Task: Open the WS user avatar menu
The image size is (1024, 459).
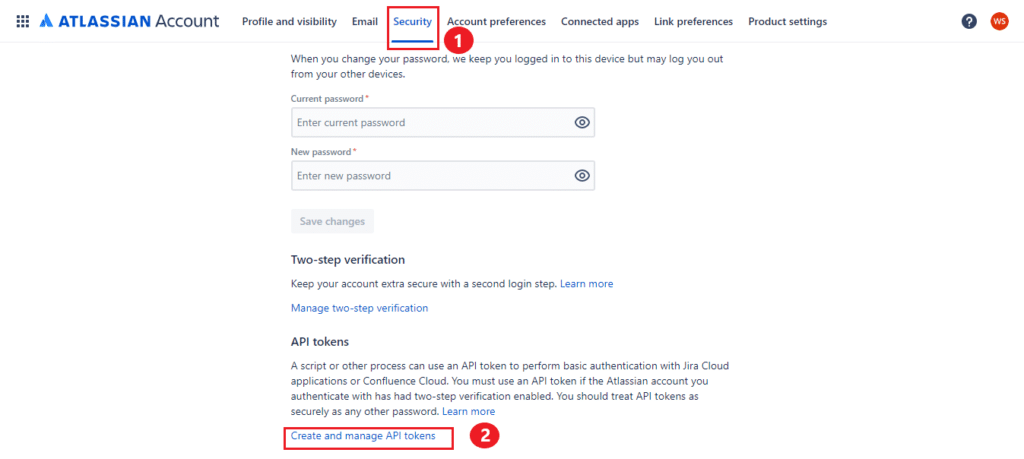Action: [x=999, y=21]
